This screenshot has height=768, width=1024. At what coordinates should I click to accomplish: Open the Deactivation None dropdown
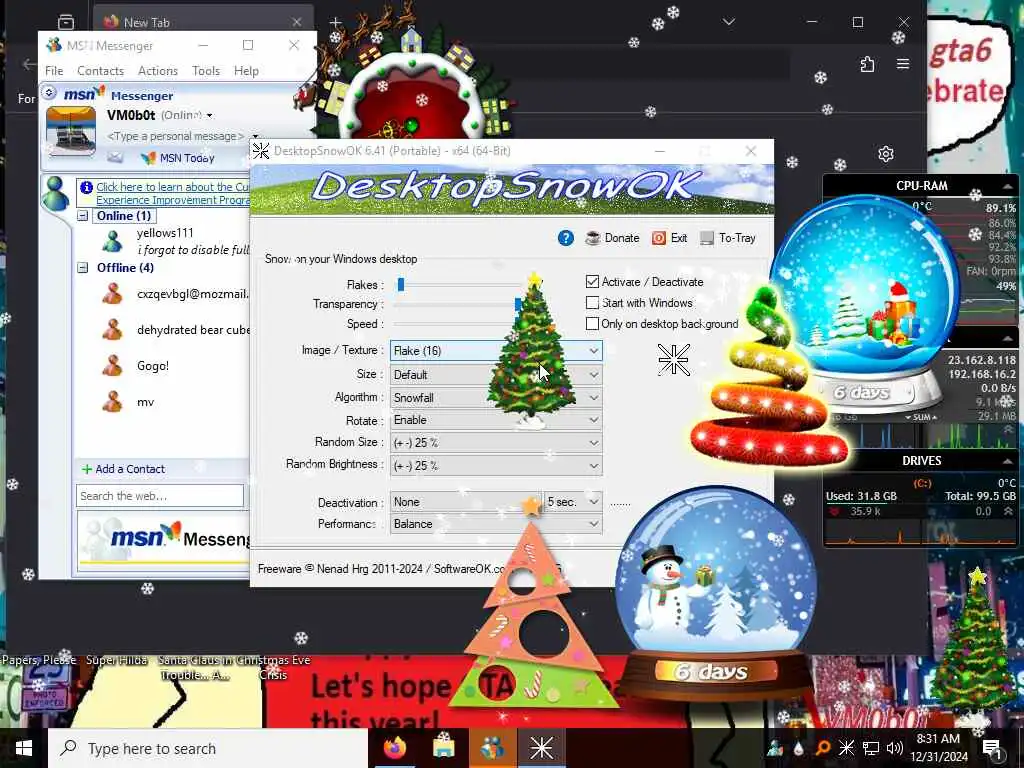[466, 502]
